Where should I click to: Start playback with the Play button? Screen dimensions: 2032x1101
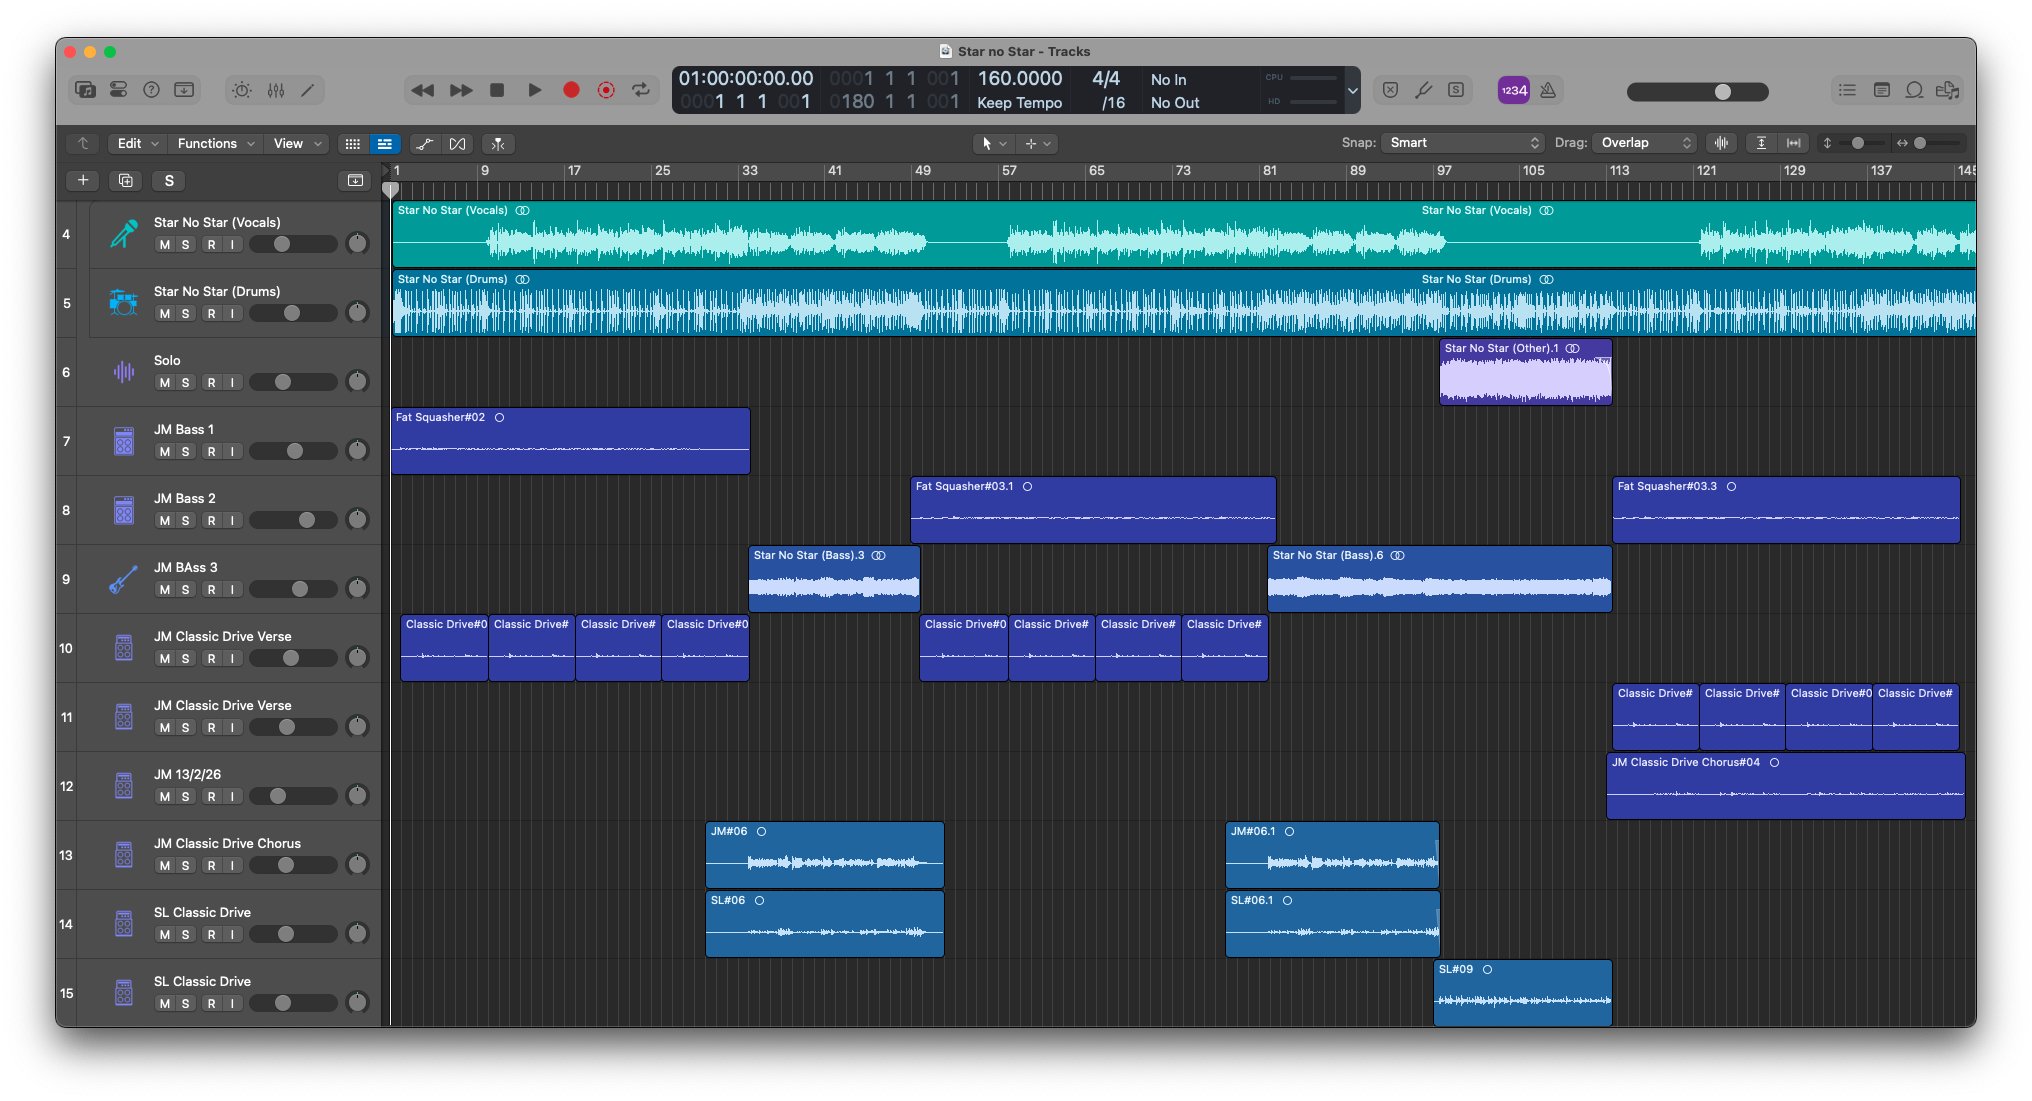(535, 90)
